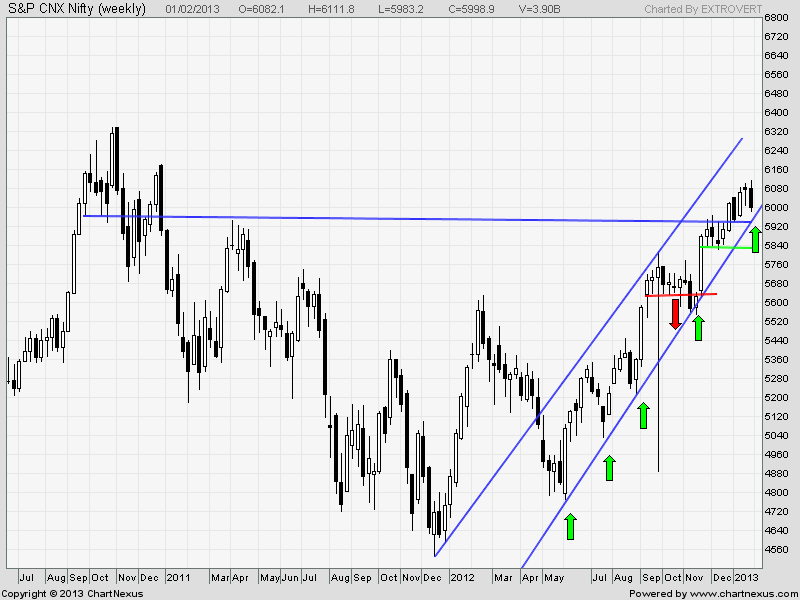Click the lowest green up arrow near May
Screen dimensions: 800x600
click(570, 527)
